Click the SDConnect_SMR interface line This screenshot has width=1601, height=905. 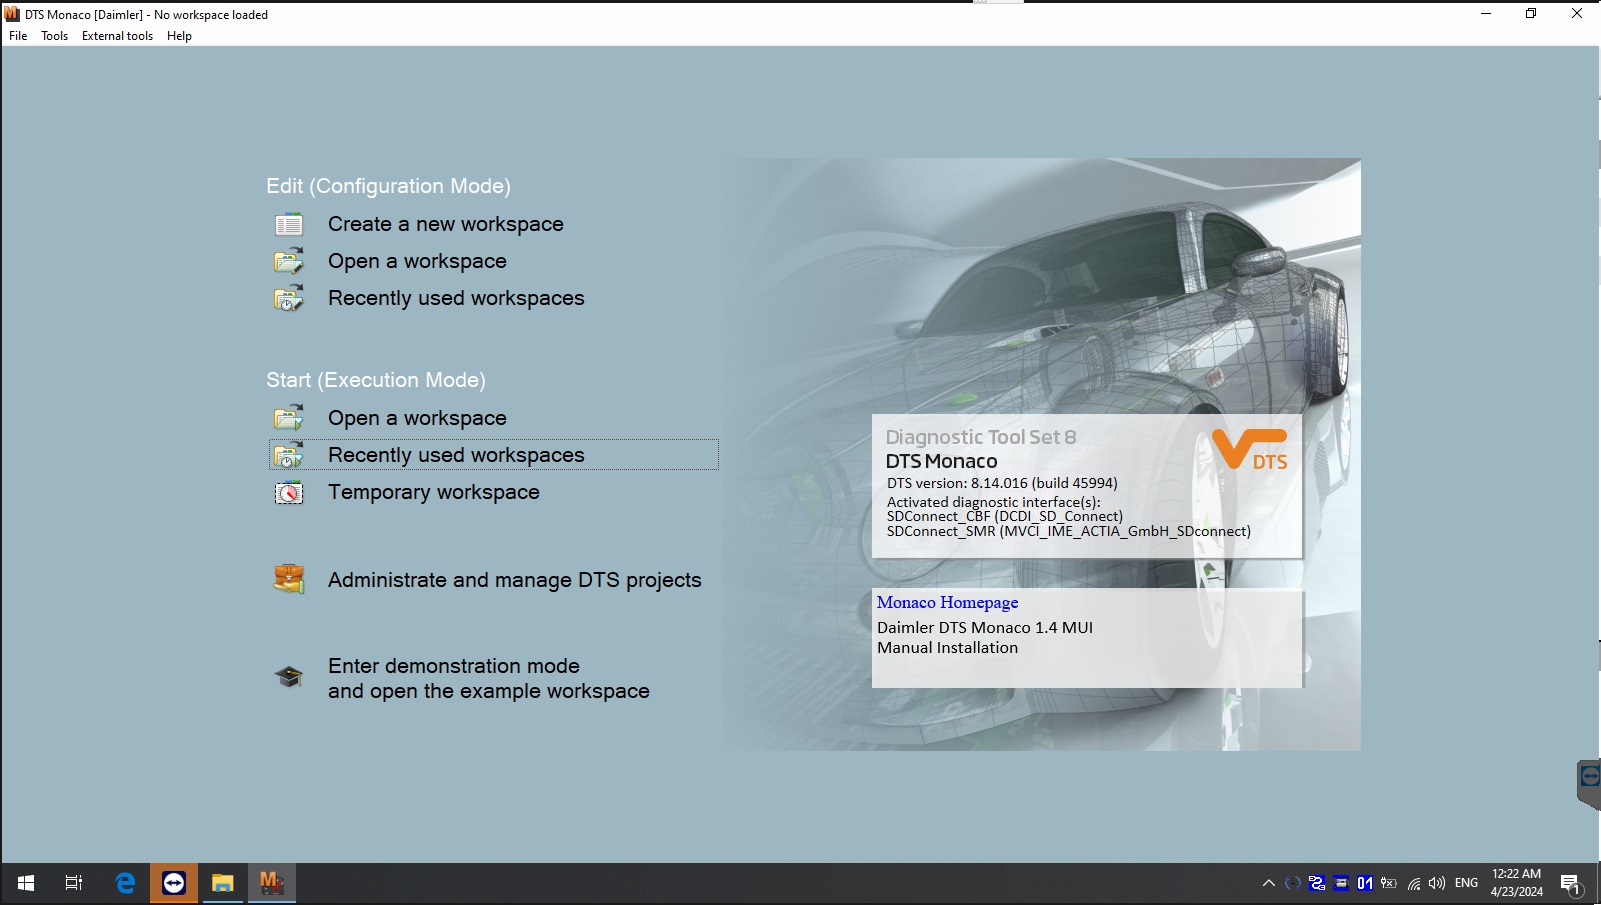(x=1069, y=531)
